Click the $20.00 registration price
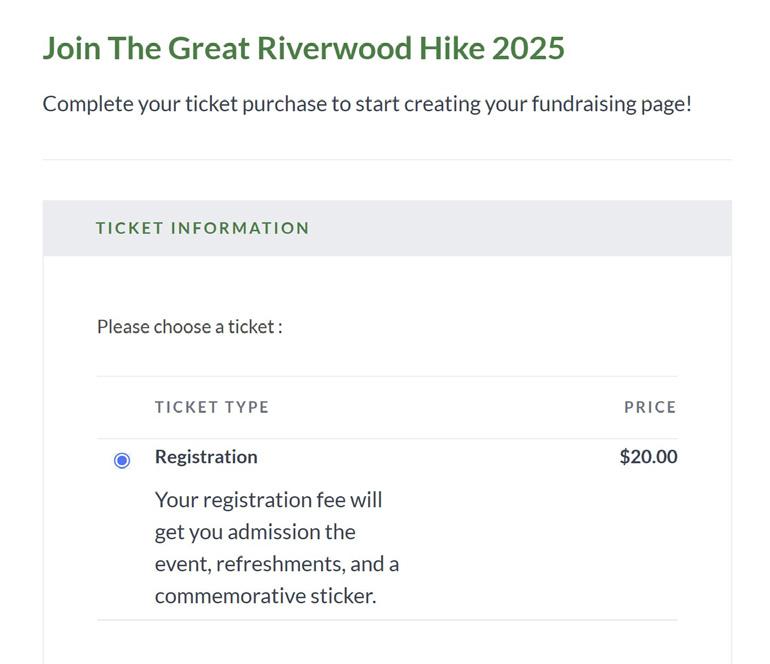The height and width of the screenshot is (664, 770). point(648,457)
